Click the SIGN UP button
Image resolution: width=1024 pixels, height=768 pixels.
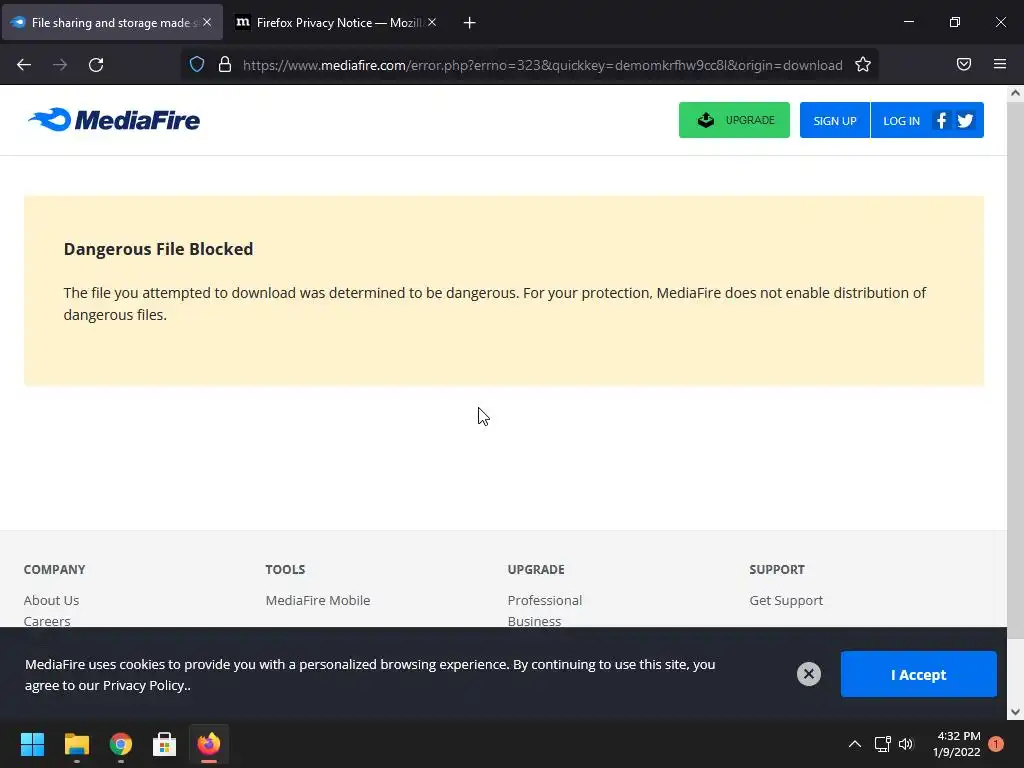pyautogui.click(x=835, y=120)
